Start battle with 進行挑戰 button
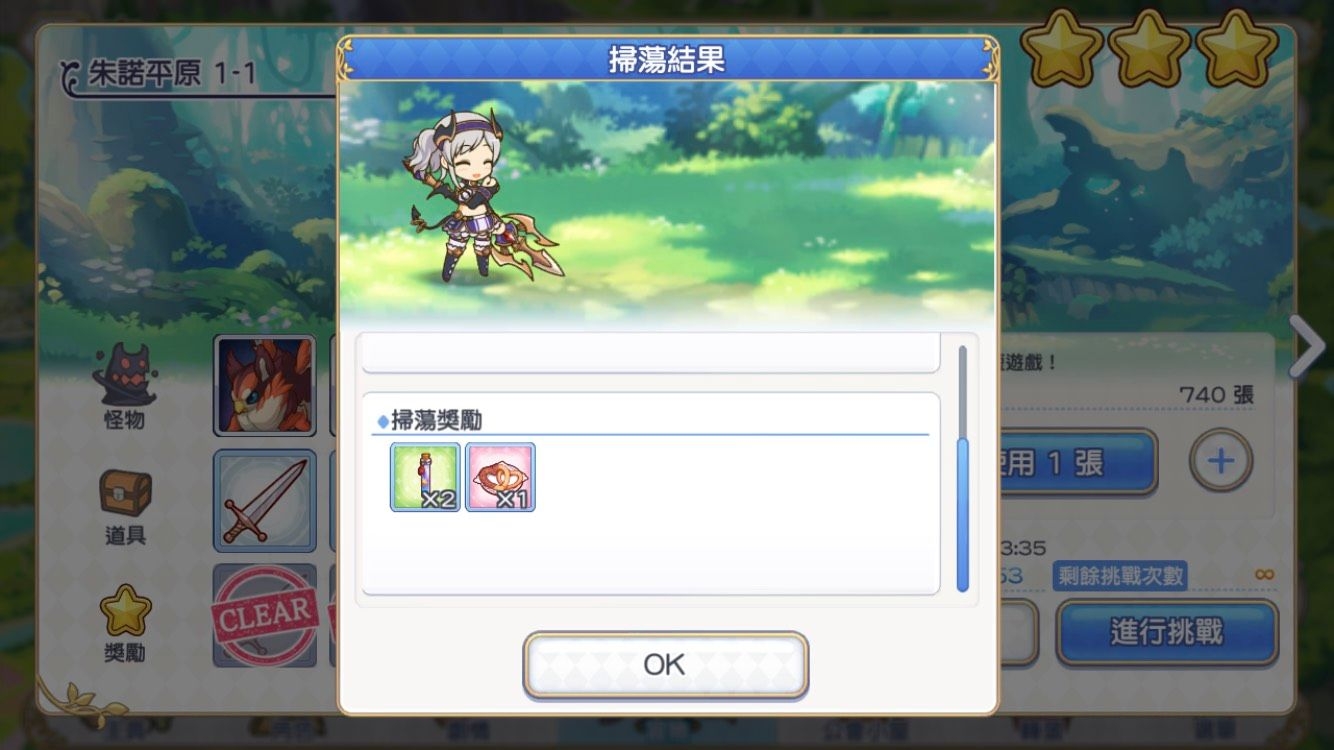The width and height of the screenshot is (1334, 750). click(x=1167, y=632)
